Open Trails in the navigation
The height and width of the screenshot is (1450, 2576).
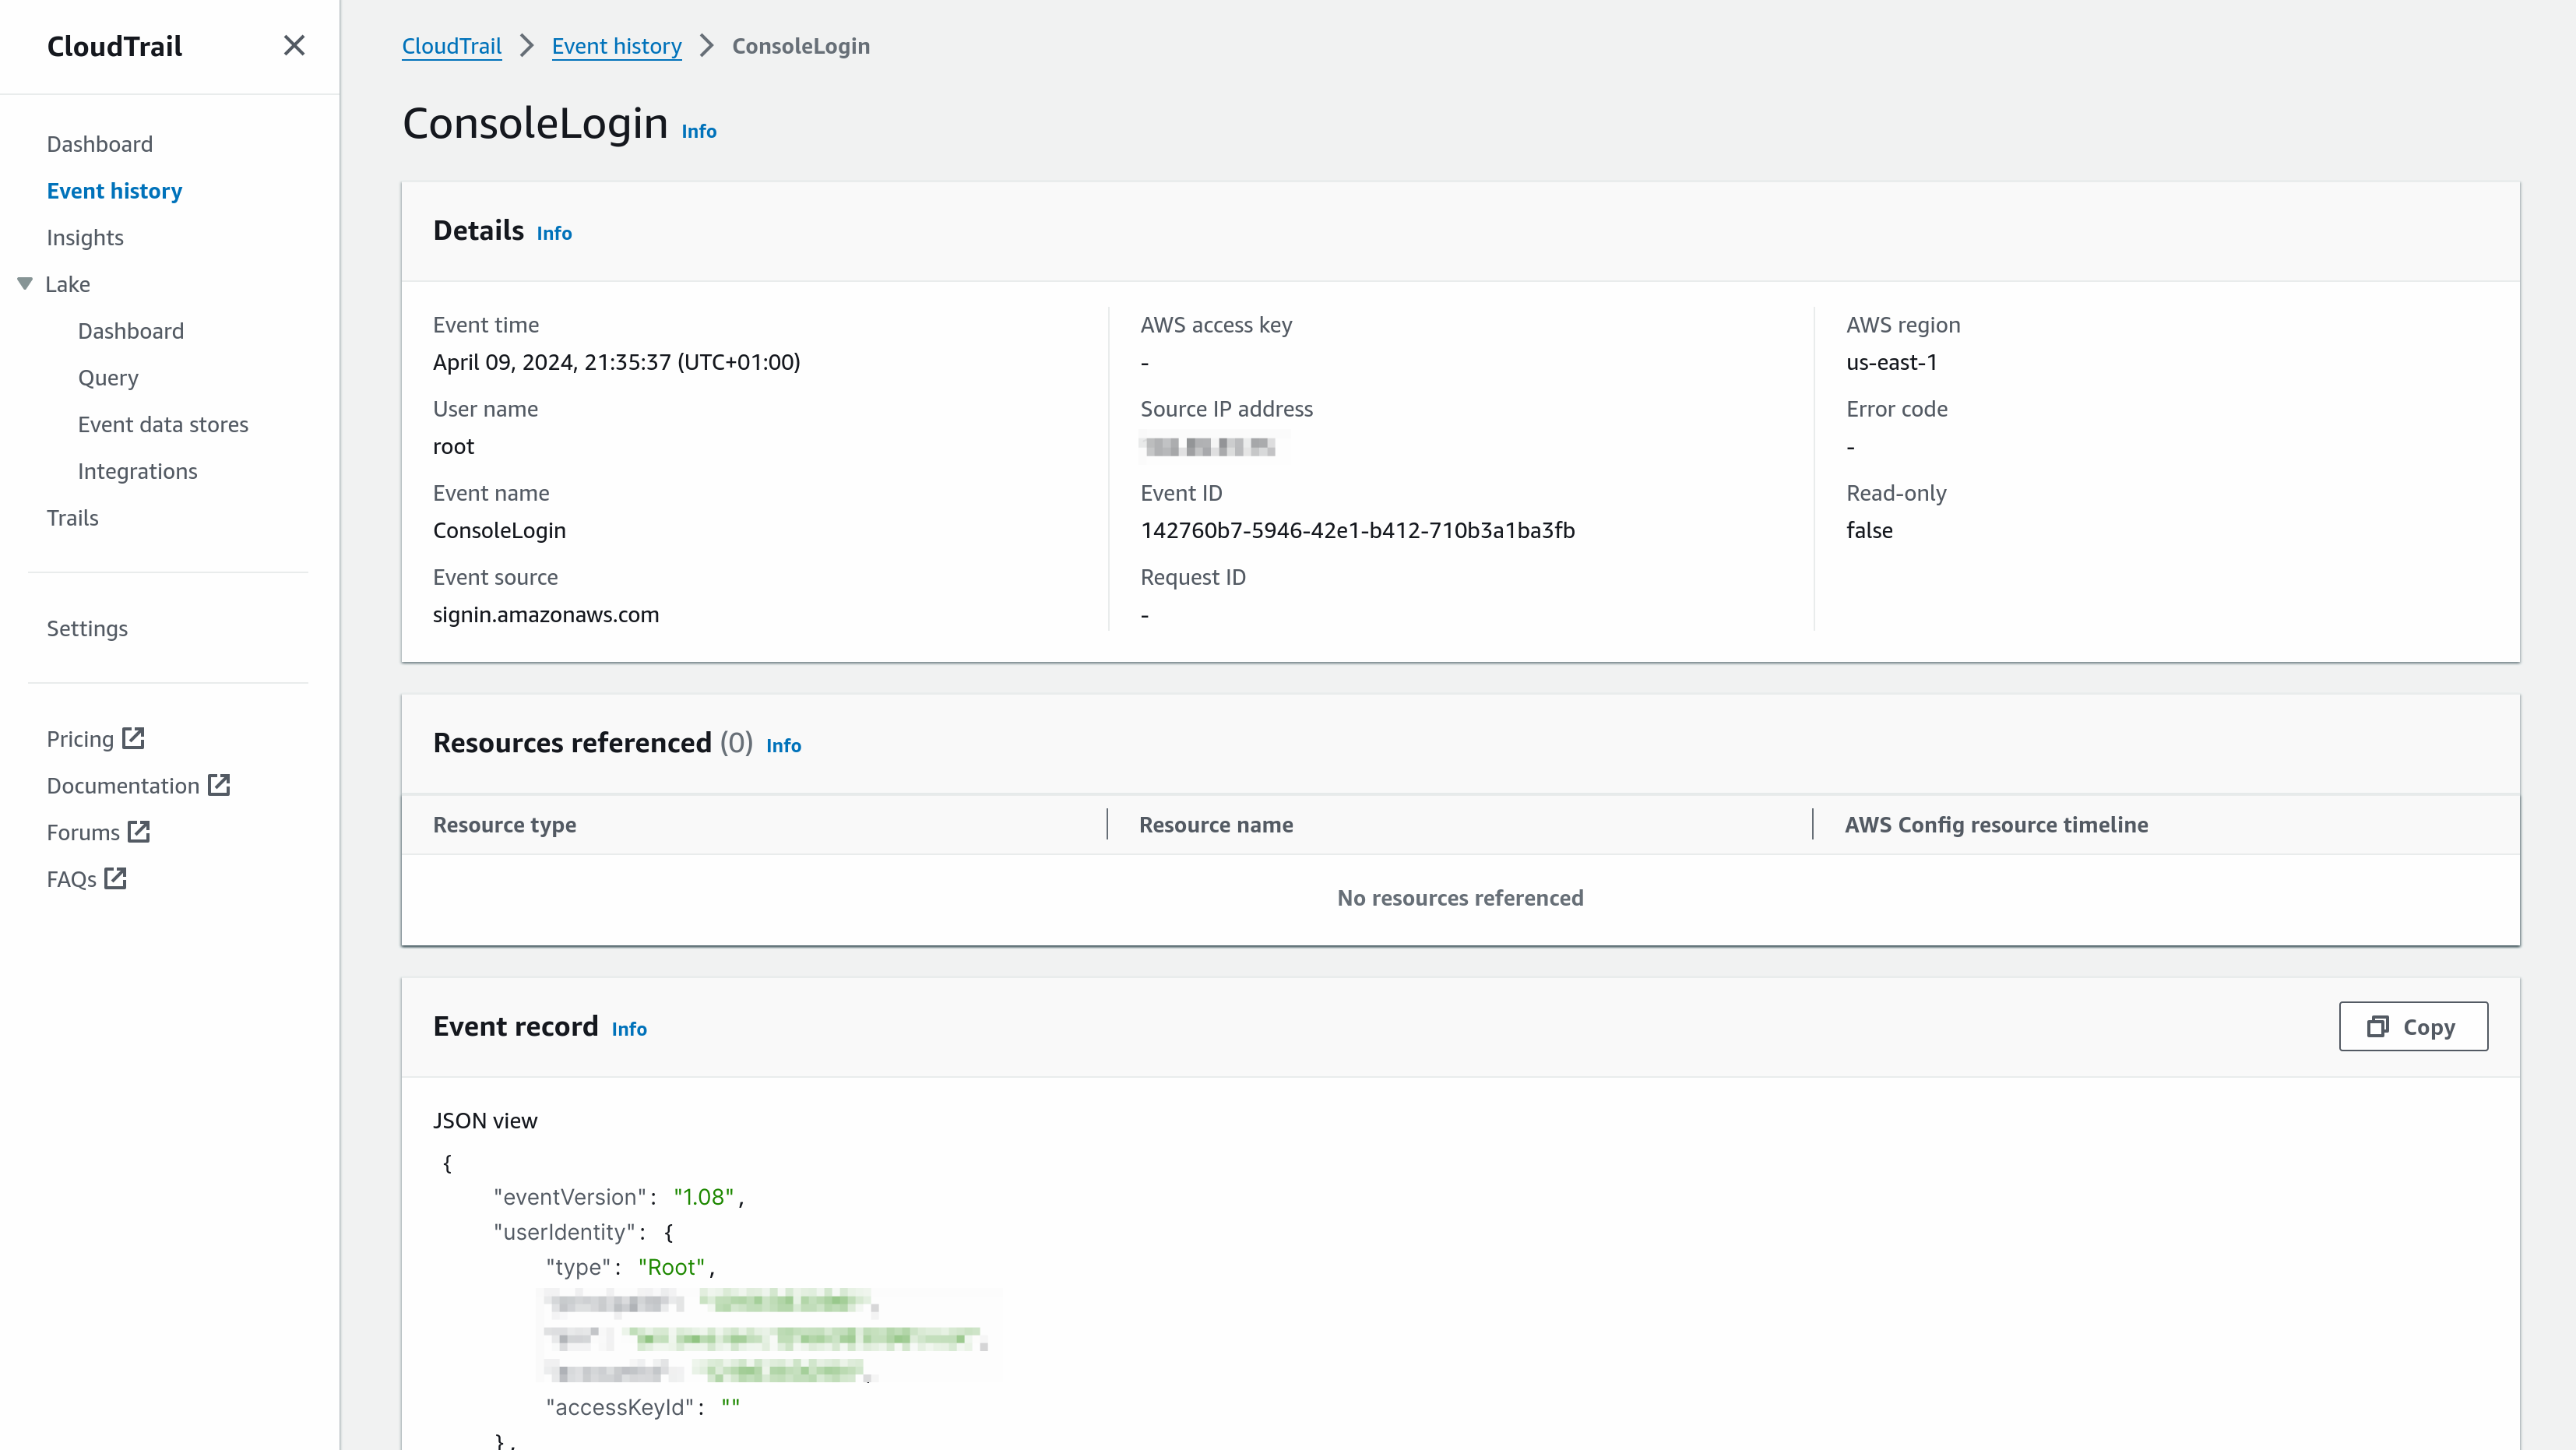[72, 517]
